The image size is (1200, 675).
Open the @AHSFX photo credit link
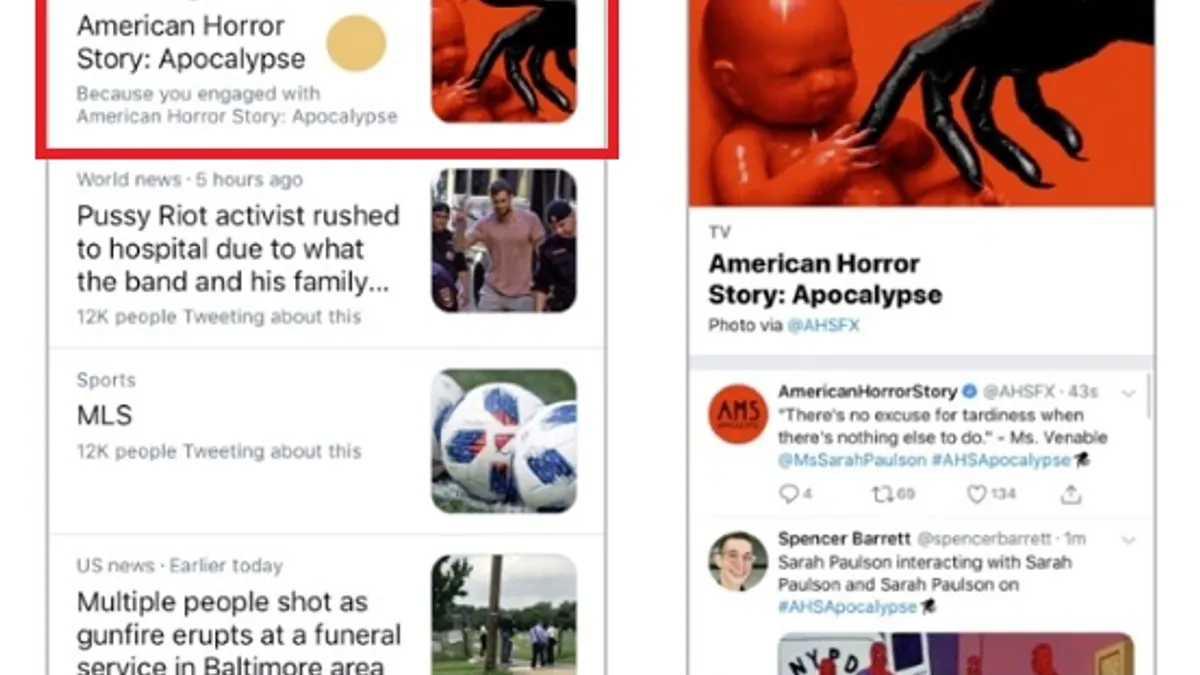824,325
